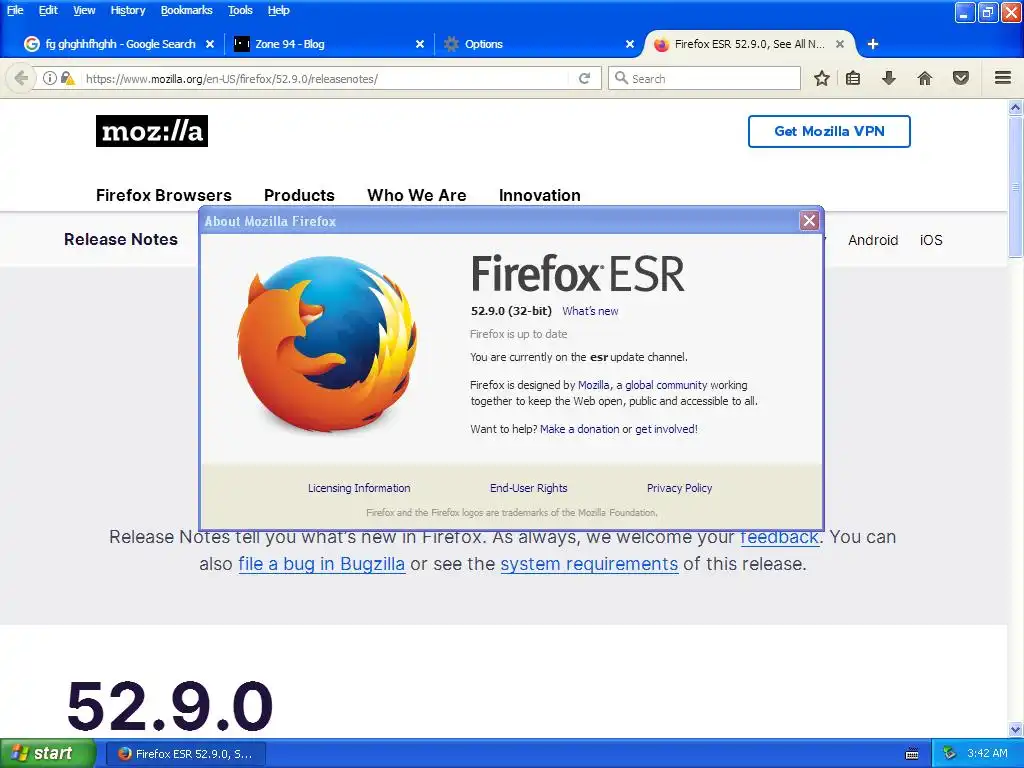This screenshot has width=1024, height=768.
Task: Close the Options tab
Action: pos(630,44)
